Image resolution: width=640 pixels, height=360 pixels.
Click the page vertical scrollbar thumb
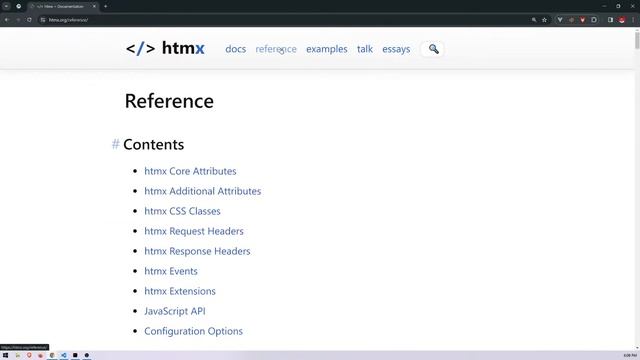637,40
